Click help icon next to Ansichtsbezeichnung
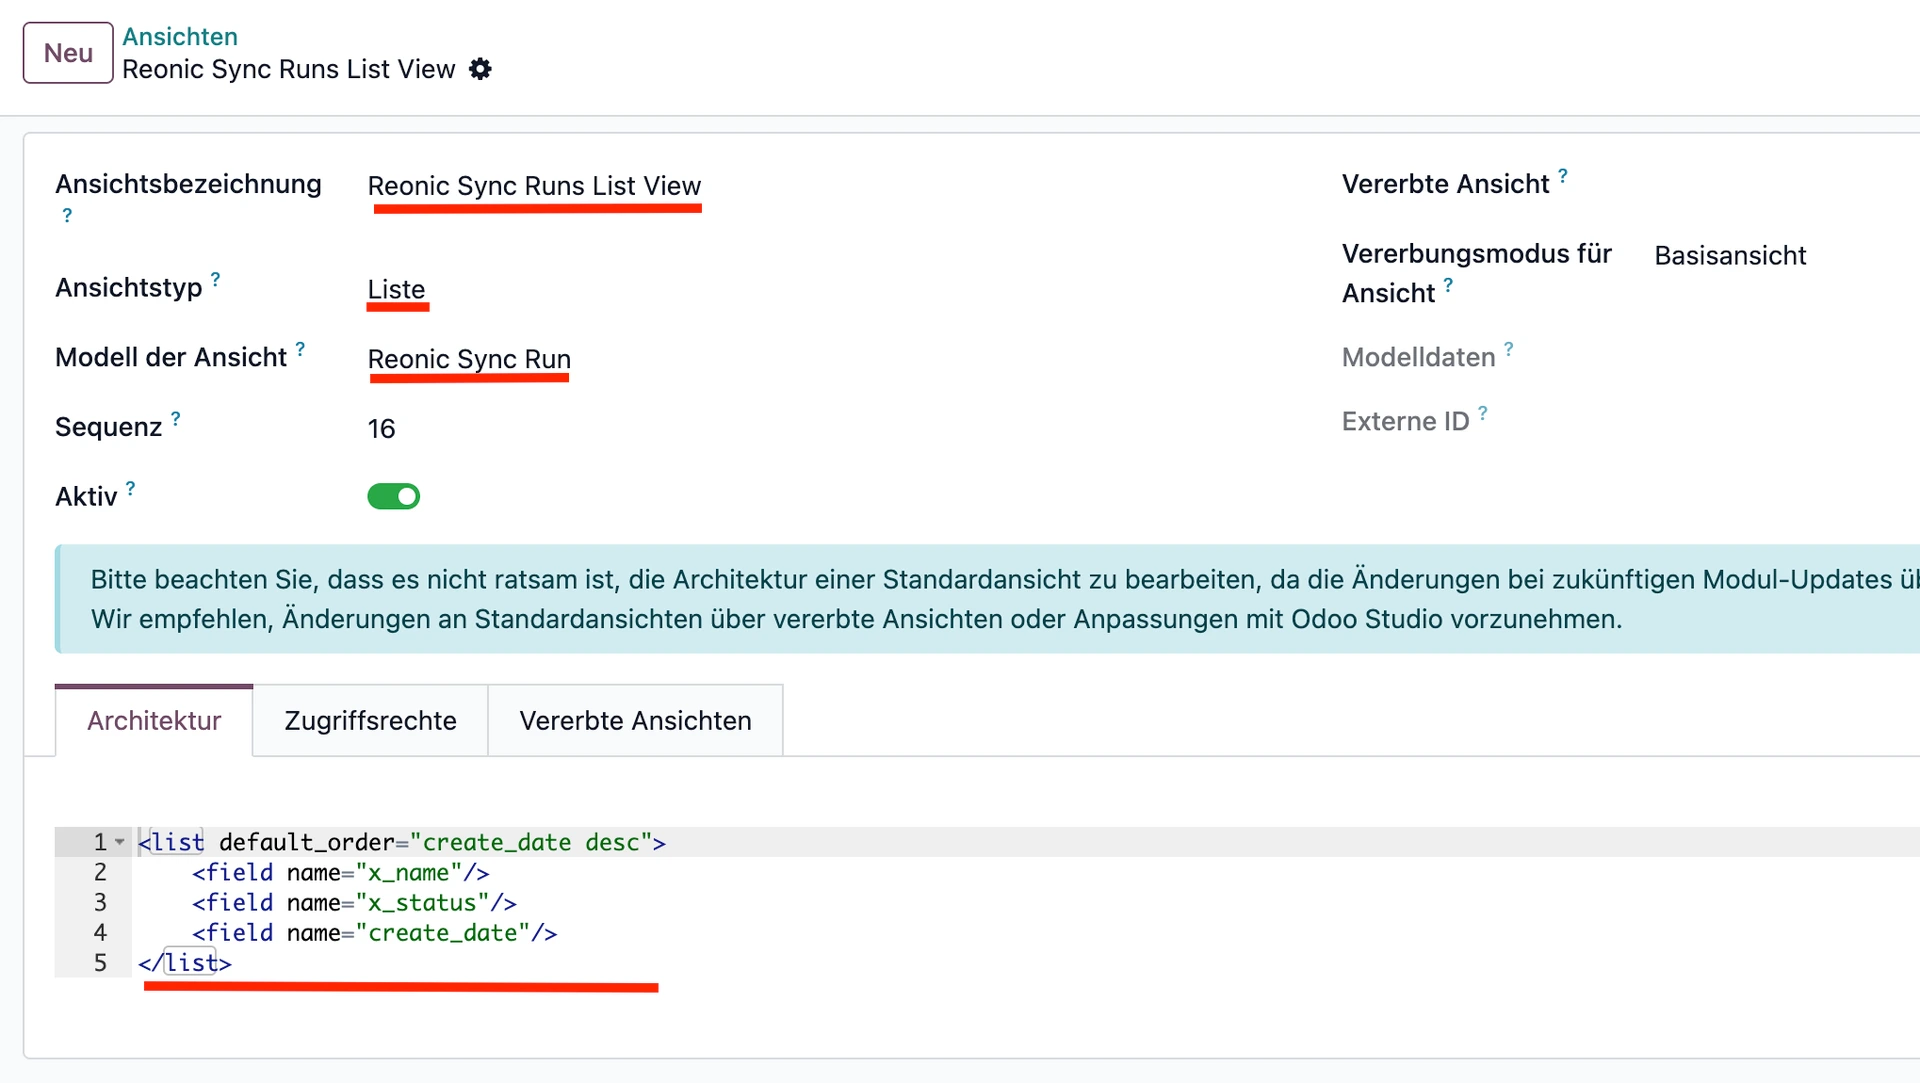 [x=67, y=215]
